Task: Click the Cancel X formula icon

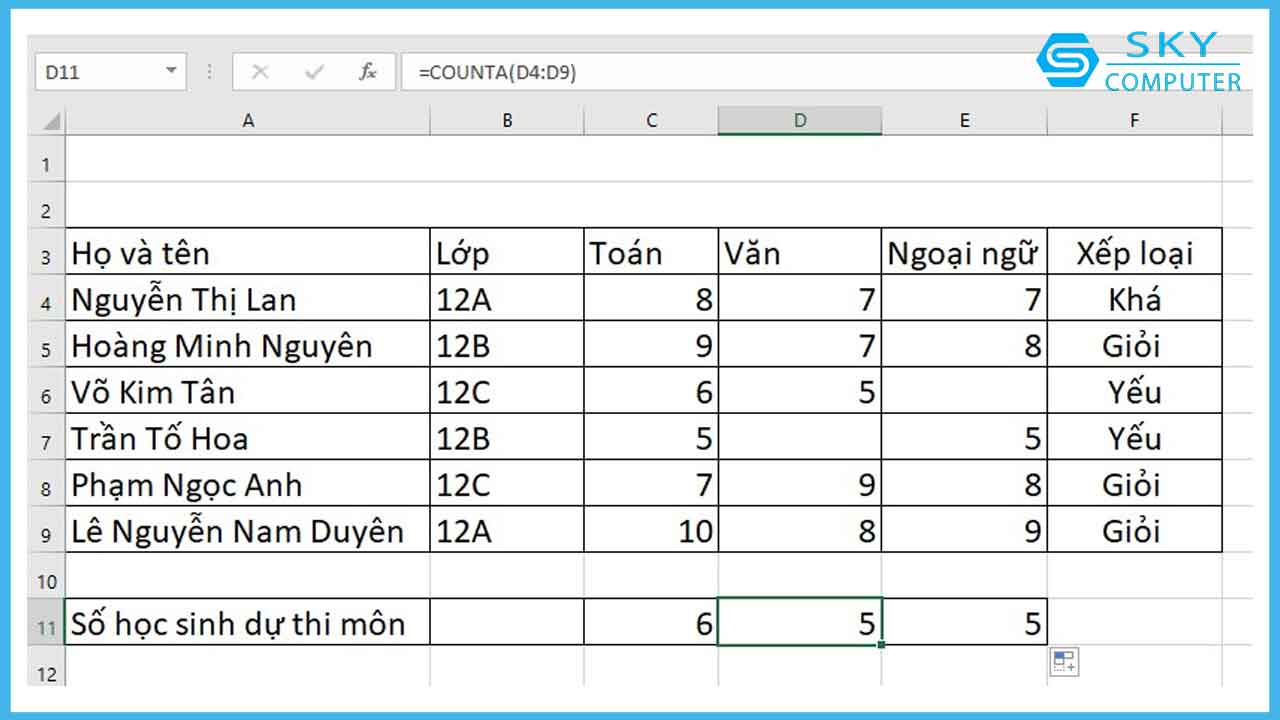Action: click(260, 72)
